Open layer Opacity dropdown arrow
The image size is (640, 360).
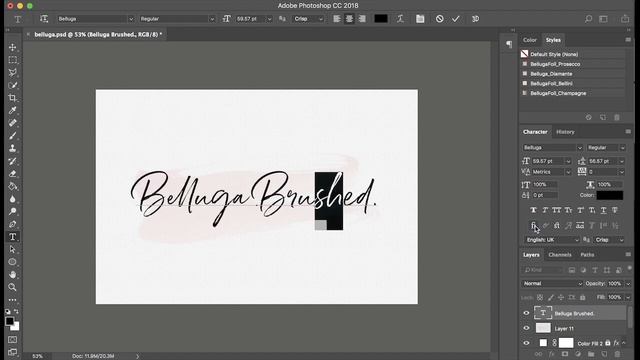click(628, 284)
